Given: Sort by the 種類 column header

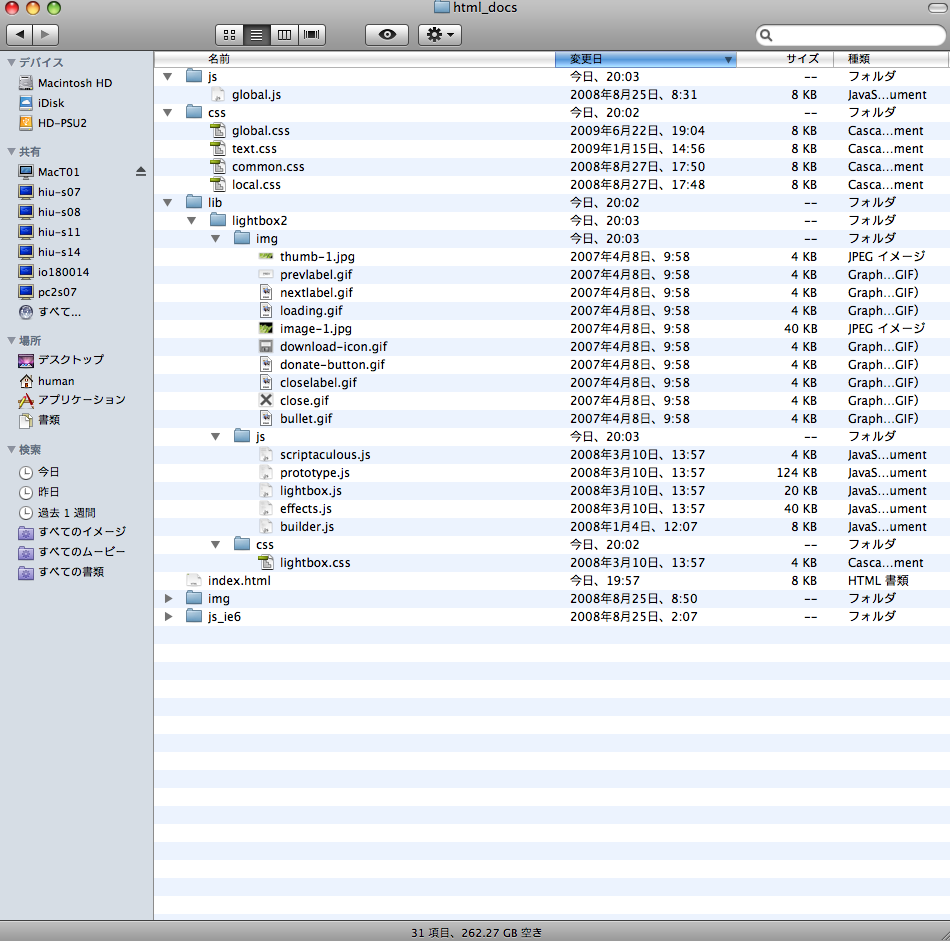Looking at the screenshot, I should point(891,59).
